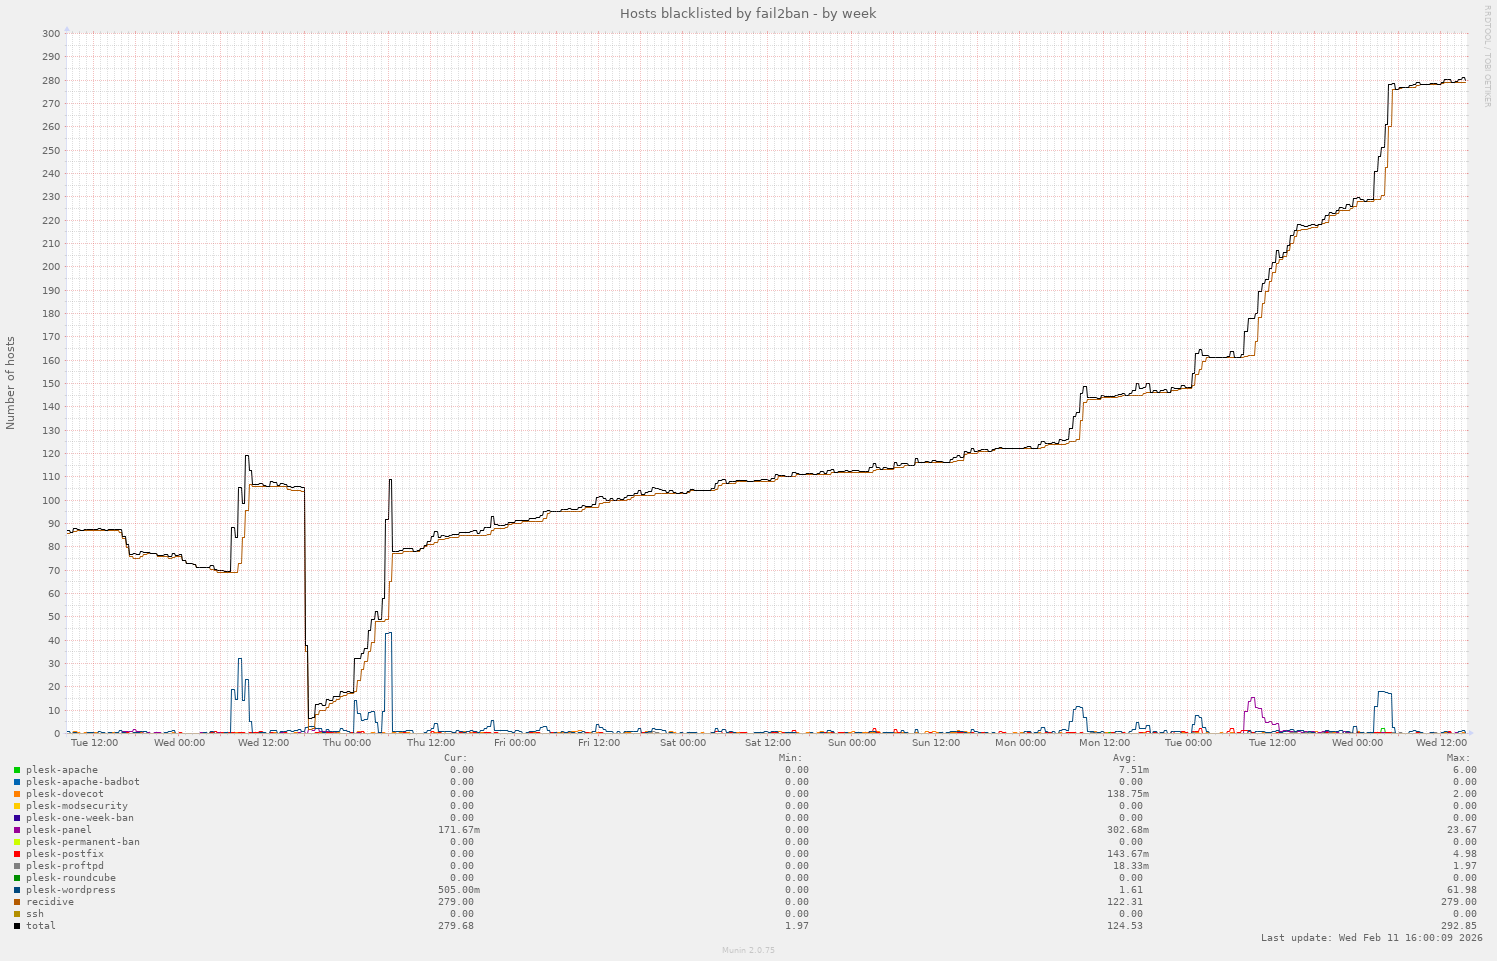Click the recidive legend color square
This screenshot has height=961, width=1497.
[x=17, y=902]
